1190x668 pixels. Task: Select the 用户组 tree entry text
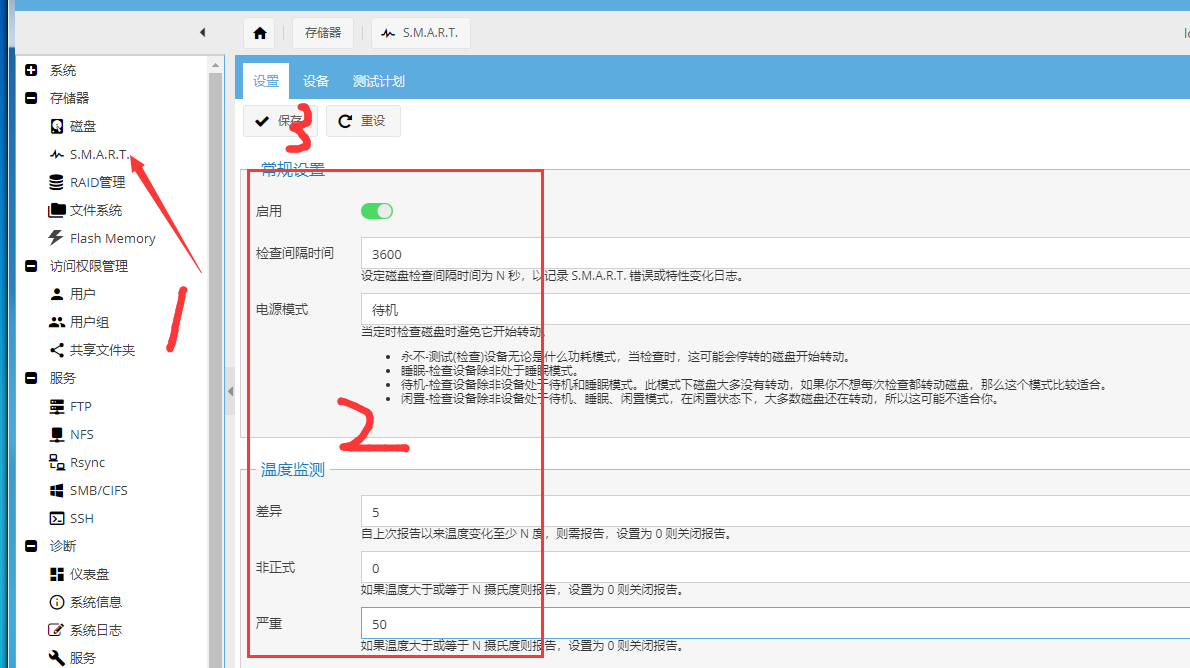point(90,322)
